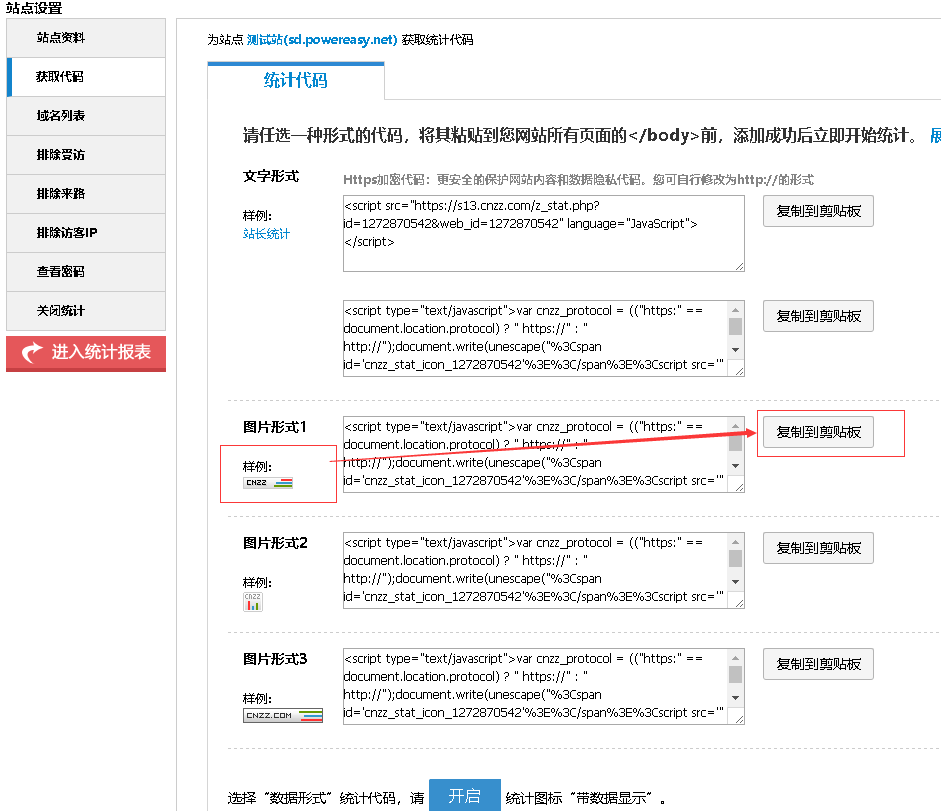Click the CNZZ sample icon under 图片形式1
This screenshot has width=941, height=811.
coord(268,483)
